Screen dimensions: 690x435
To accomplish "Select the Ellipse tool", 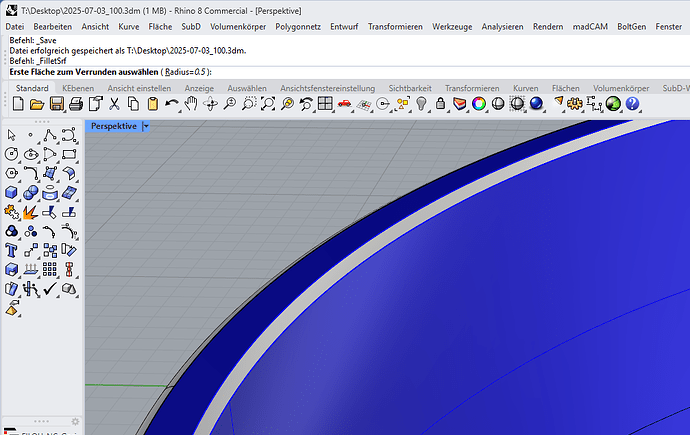I will coord(30,154).
